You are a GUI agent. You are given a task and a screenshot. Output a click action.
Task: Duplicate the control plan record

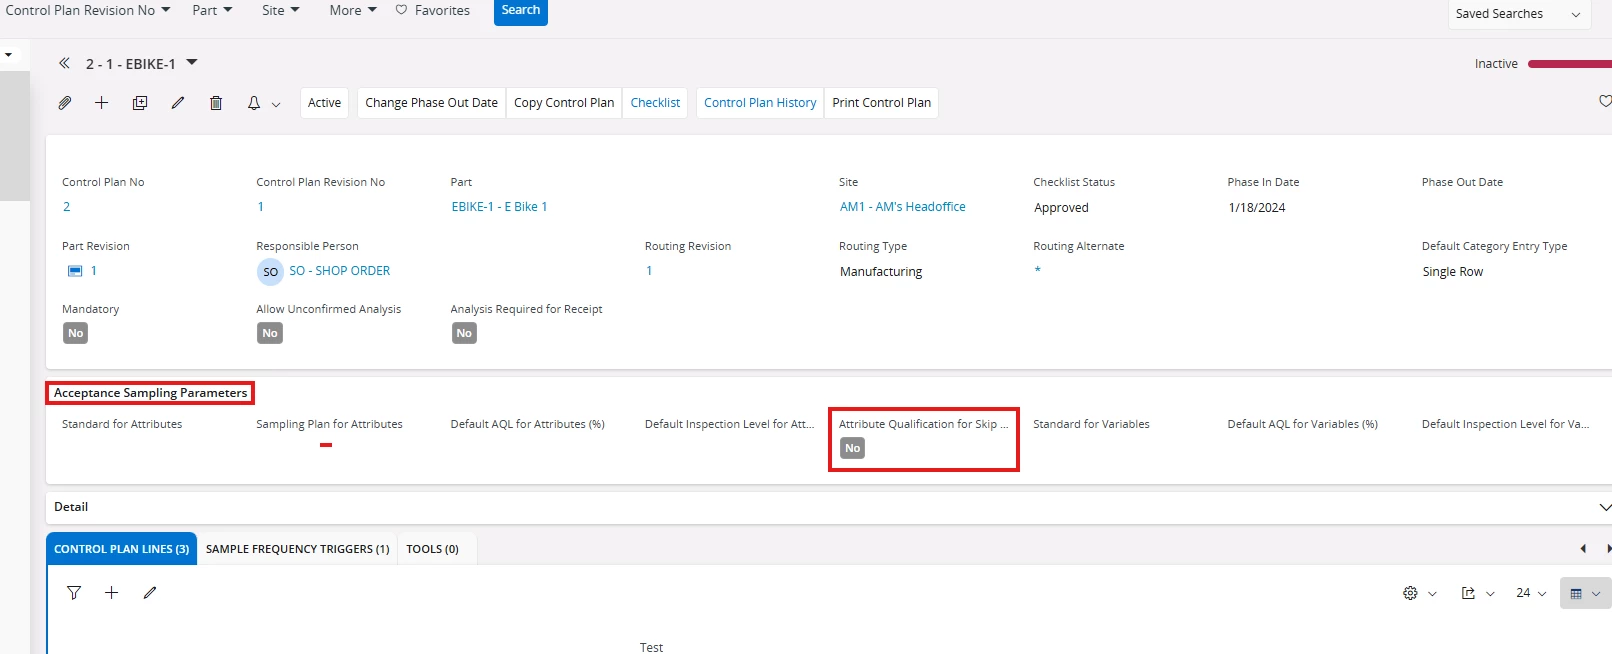point(140,103)
